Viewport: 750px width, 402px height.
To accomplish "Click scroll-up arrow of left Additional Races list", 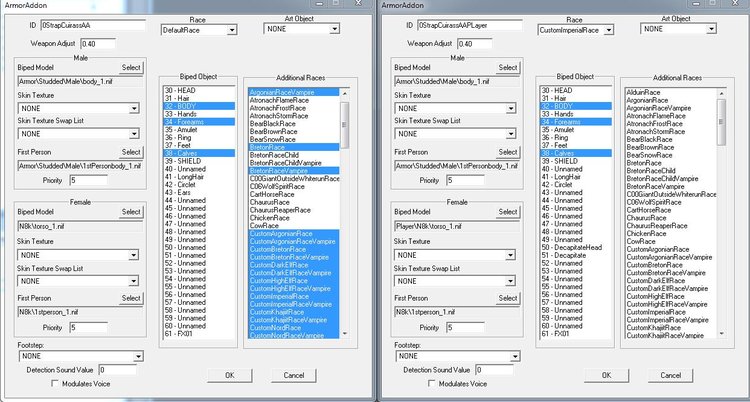I will click(344, 94).
